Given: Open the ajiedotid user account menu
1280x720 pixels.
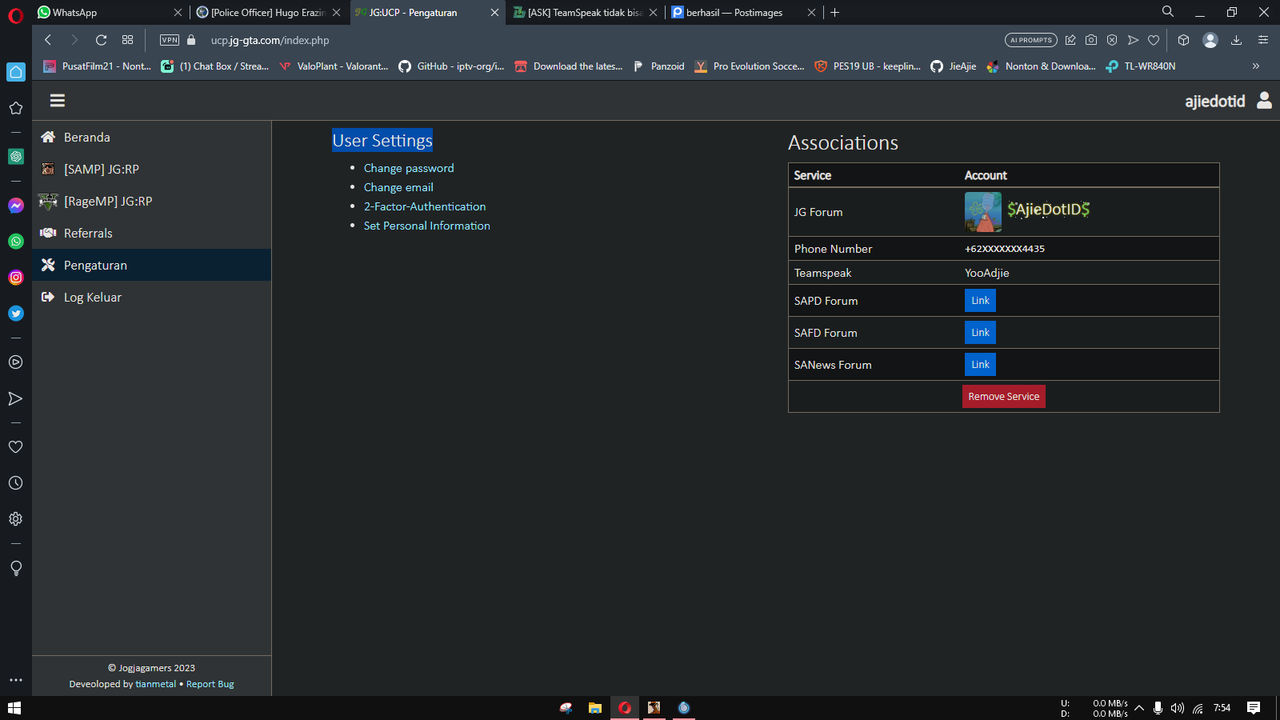Looking at the screenshot, I should pyautogui.click(x=1228, y=100).
